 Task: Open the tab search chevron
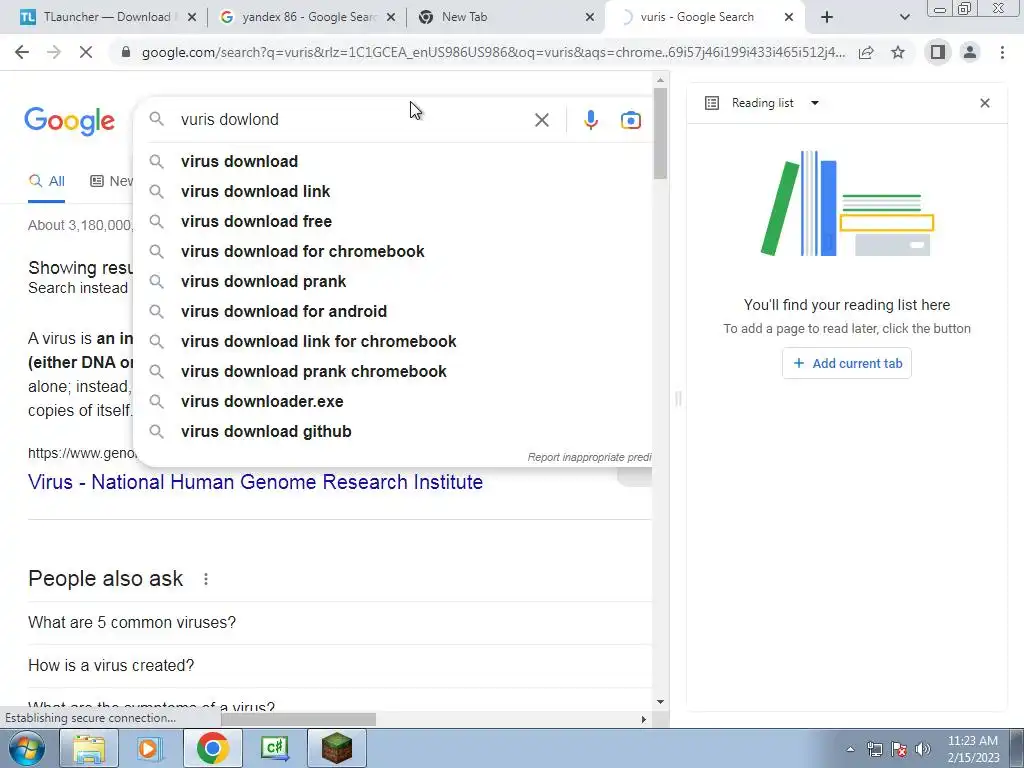tap(904, 18)
